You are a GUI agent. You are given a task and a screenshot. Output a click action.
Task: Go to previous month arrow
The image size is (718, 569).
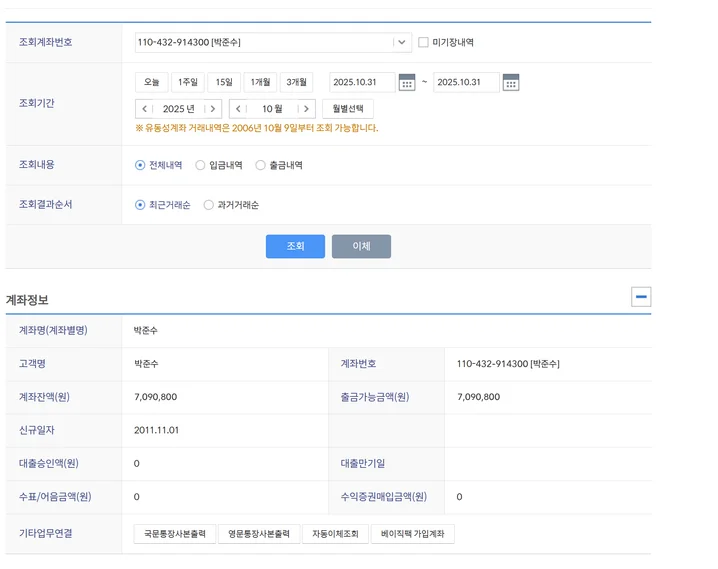coord(238,109)
